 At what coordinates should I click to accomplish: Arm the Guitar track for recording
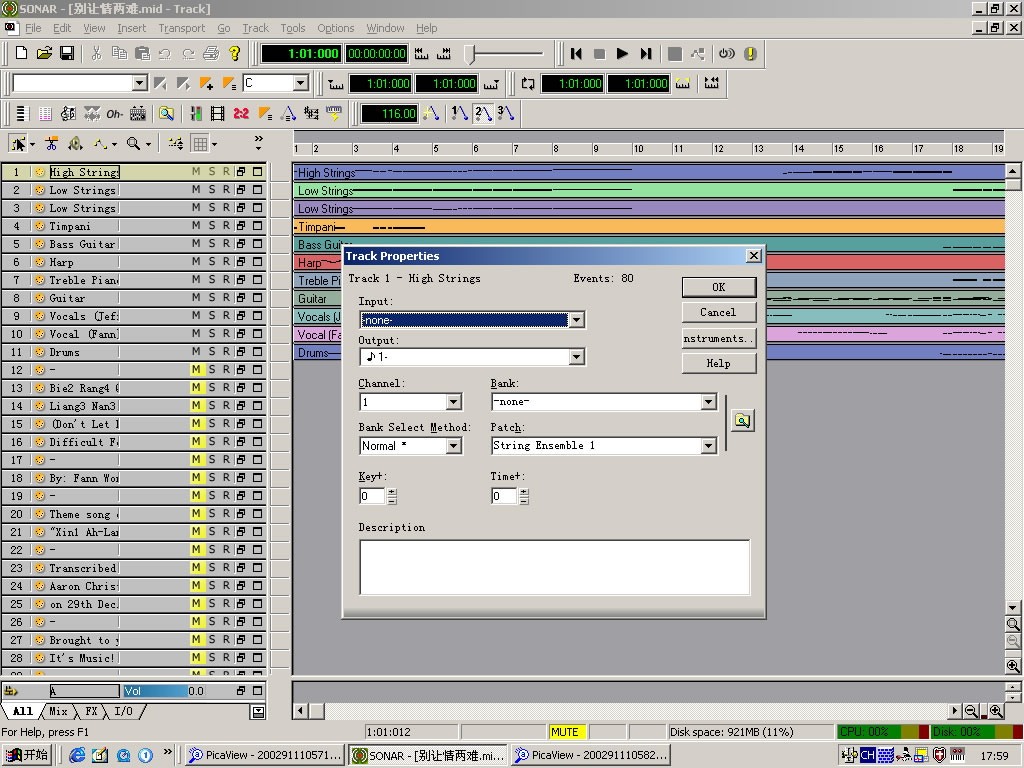pos(226,297)
